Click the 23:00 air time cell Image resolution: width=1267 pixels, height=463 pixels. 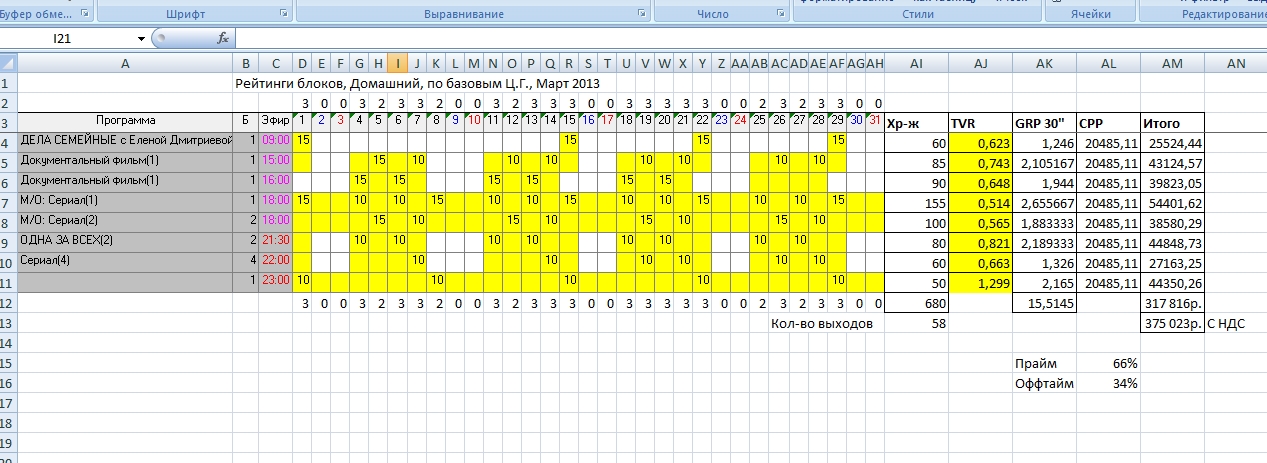276,280
